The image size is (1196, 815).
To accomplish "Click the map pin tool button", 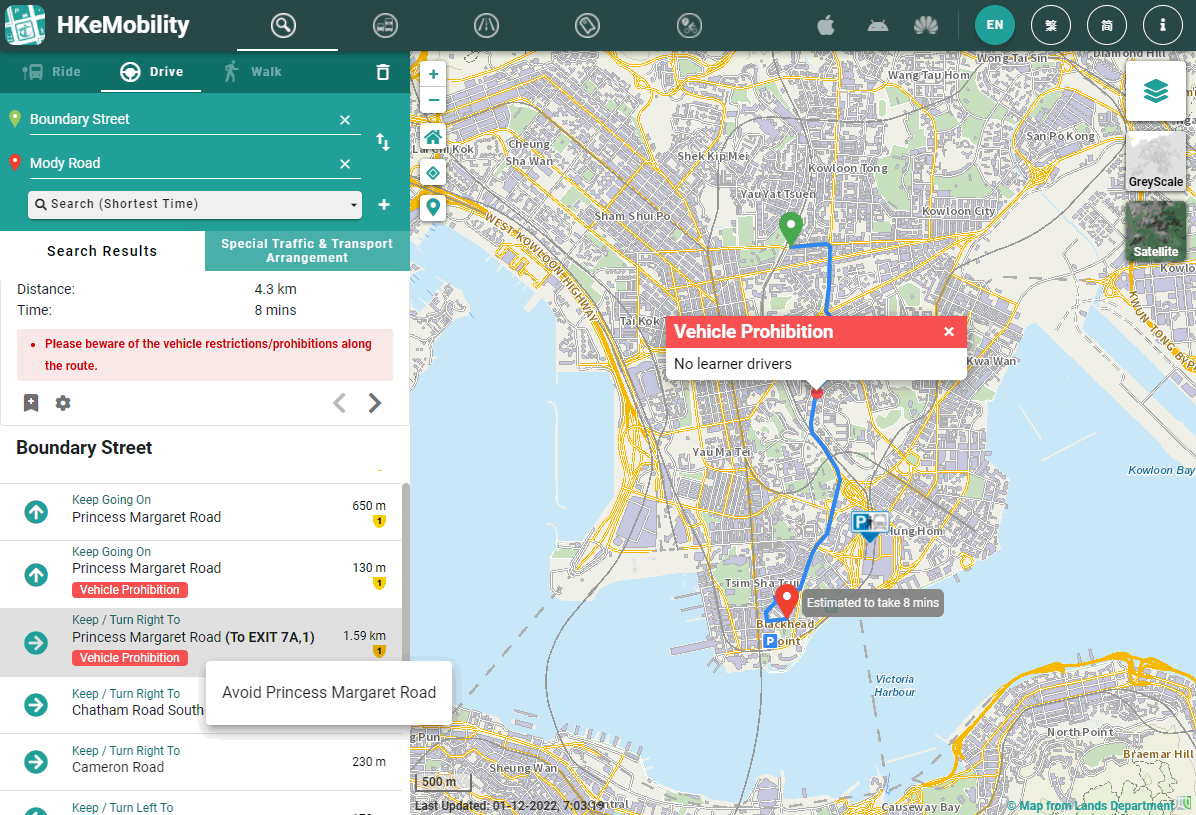I will [433, 207].
